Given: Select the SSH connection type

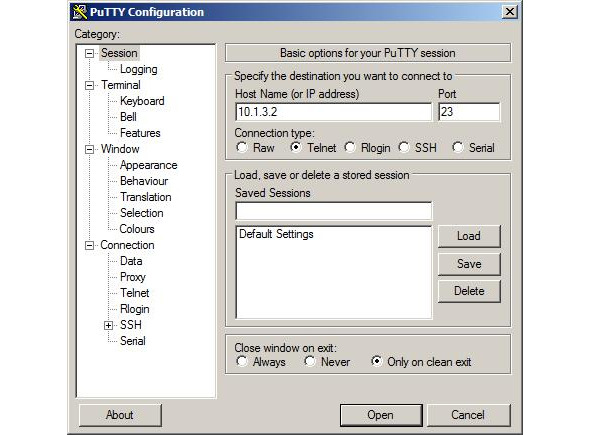Looking at the screenshot, I should tap(404, 147).
